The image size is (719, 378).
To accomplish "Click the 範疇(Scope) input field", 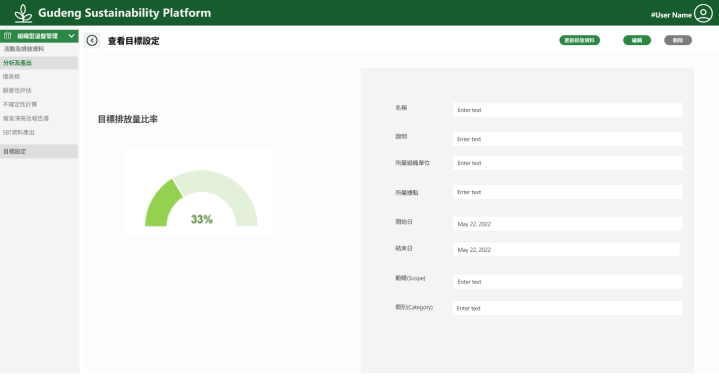I will [x=568, y=282].
